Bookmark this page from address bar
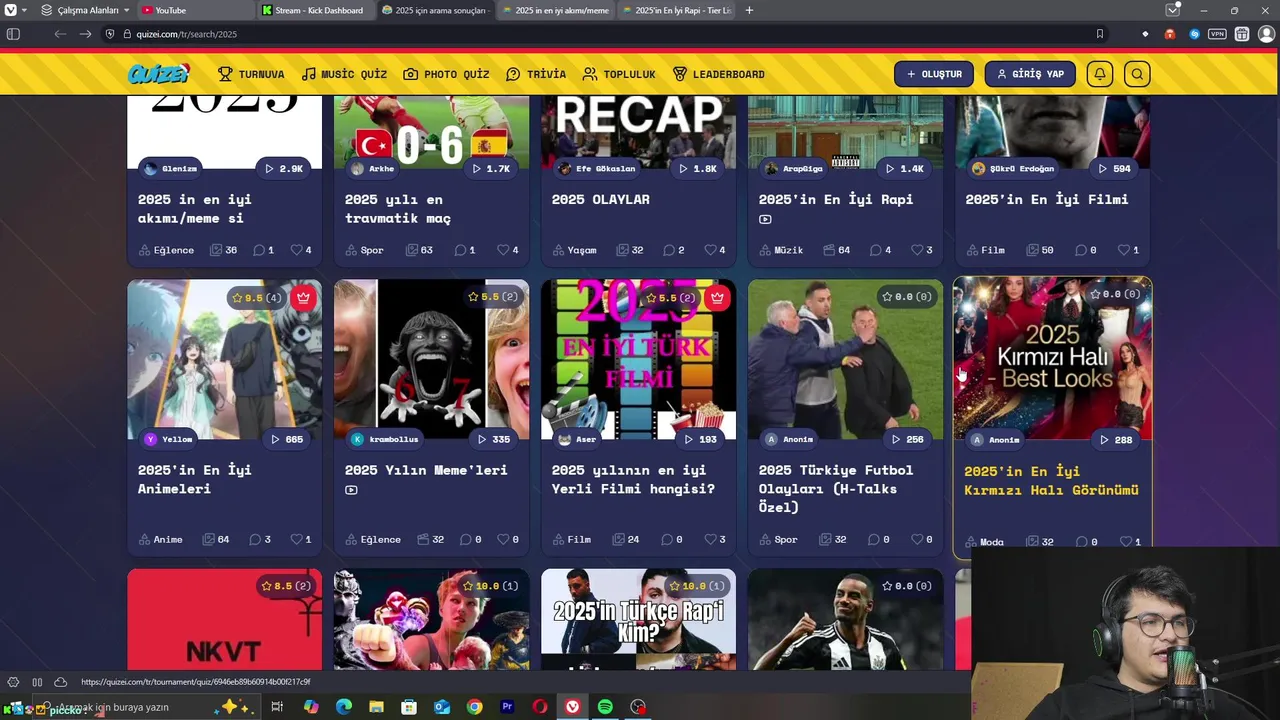The height and width of the screenshot is (720, 1280). coord(1100,34)
